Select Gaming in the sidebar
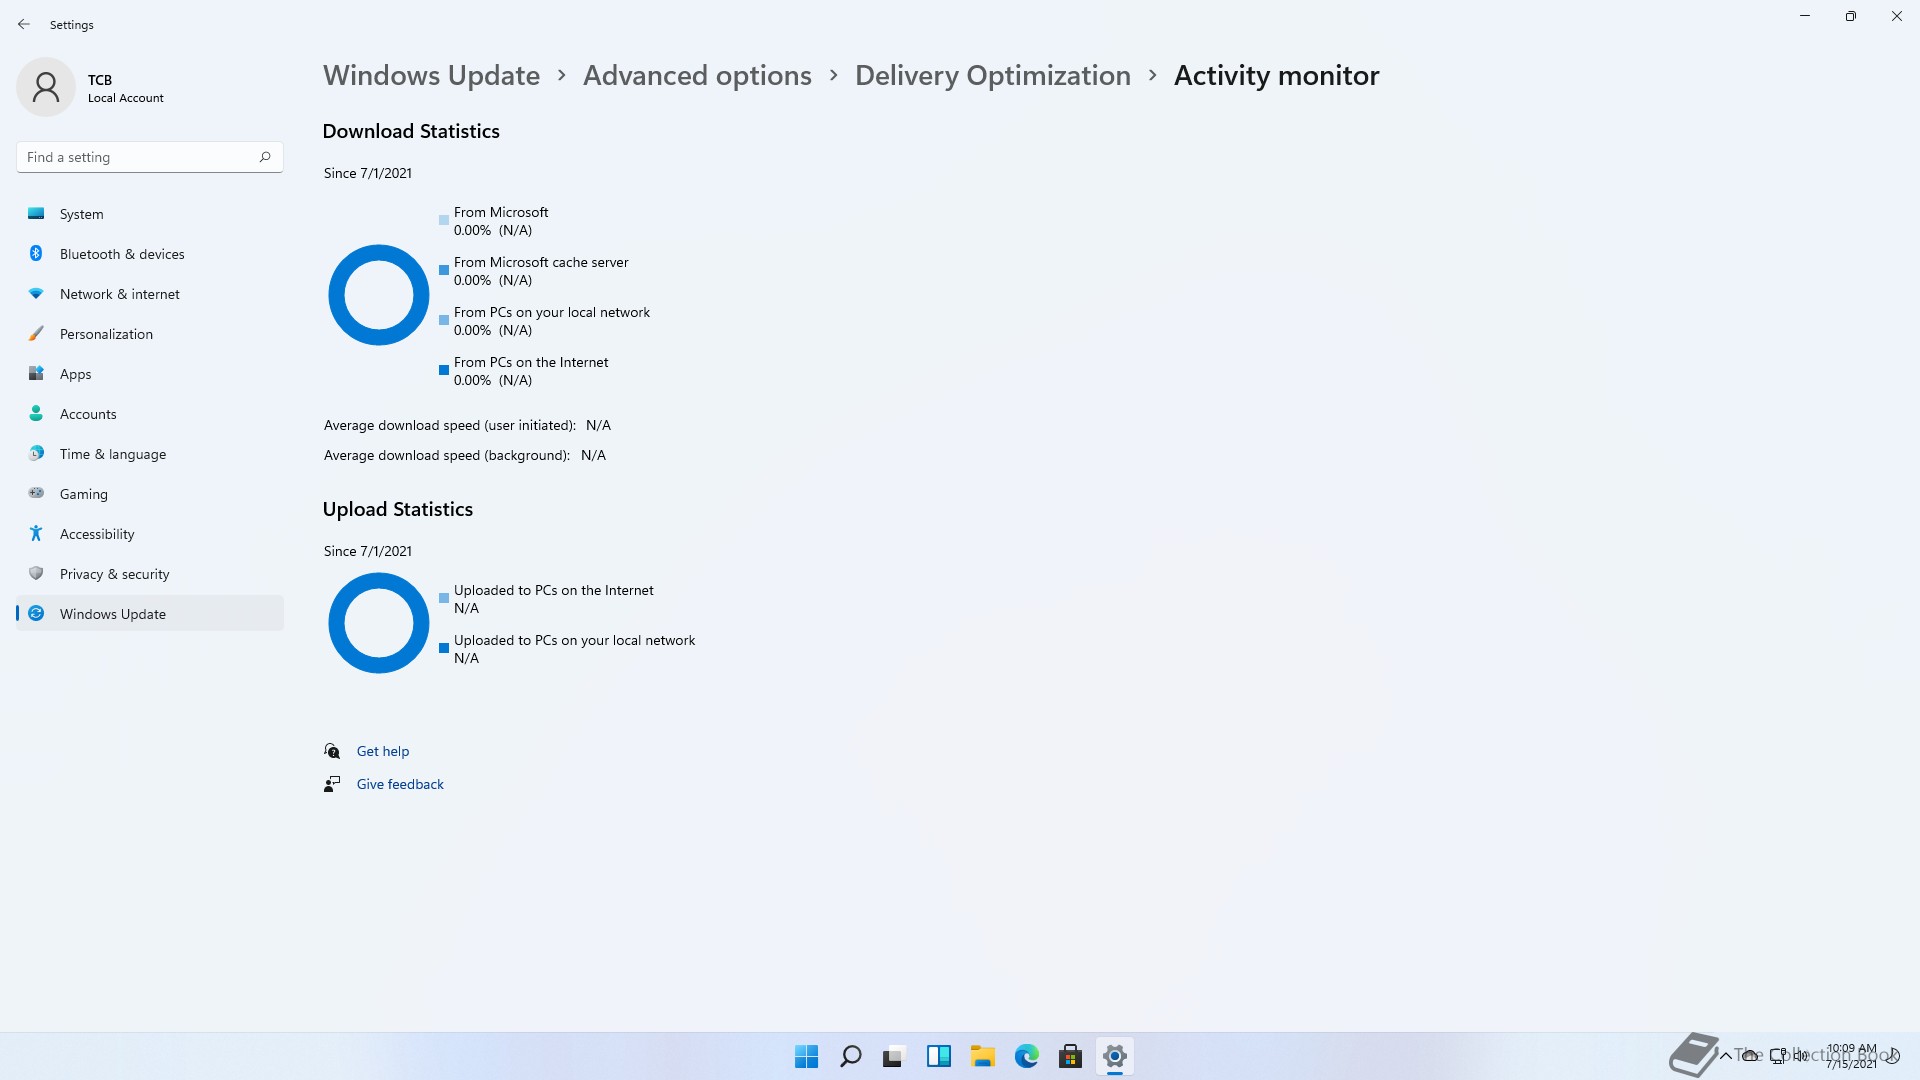Screen dimensions: 1920x1080 tap(150, 494)
